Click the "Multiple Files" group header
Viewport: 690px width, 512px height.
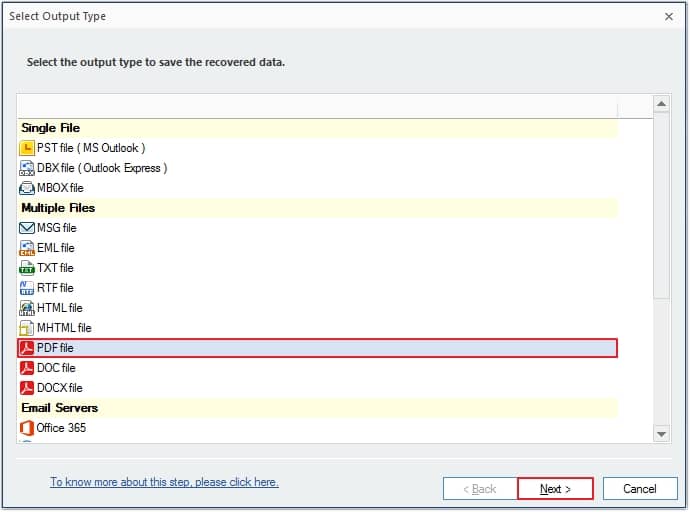pyautogui.click(x=318, y=208)
